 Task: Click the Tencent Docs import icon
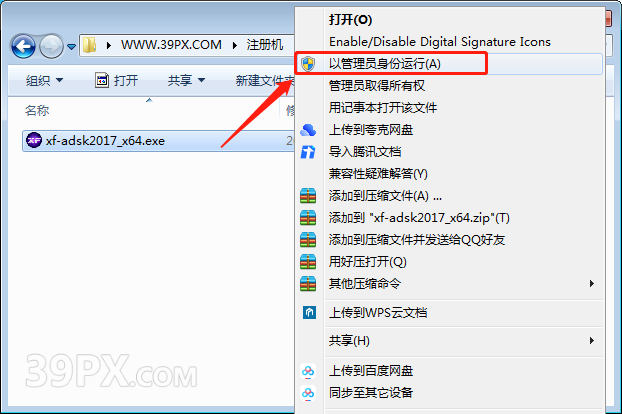308,152
